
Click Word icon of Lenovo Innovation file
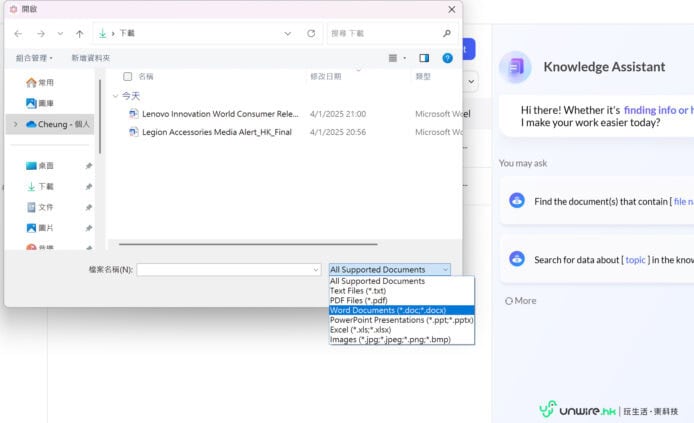pyautogui.click(x=133, y=114)
